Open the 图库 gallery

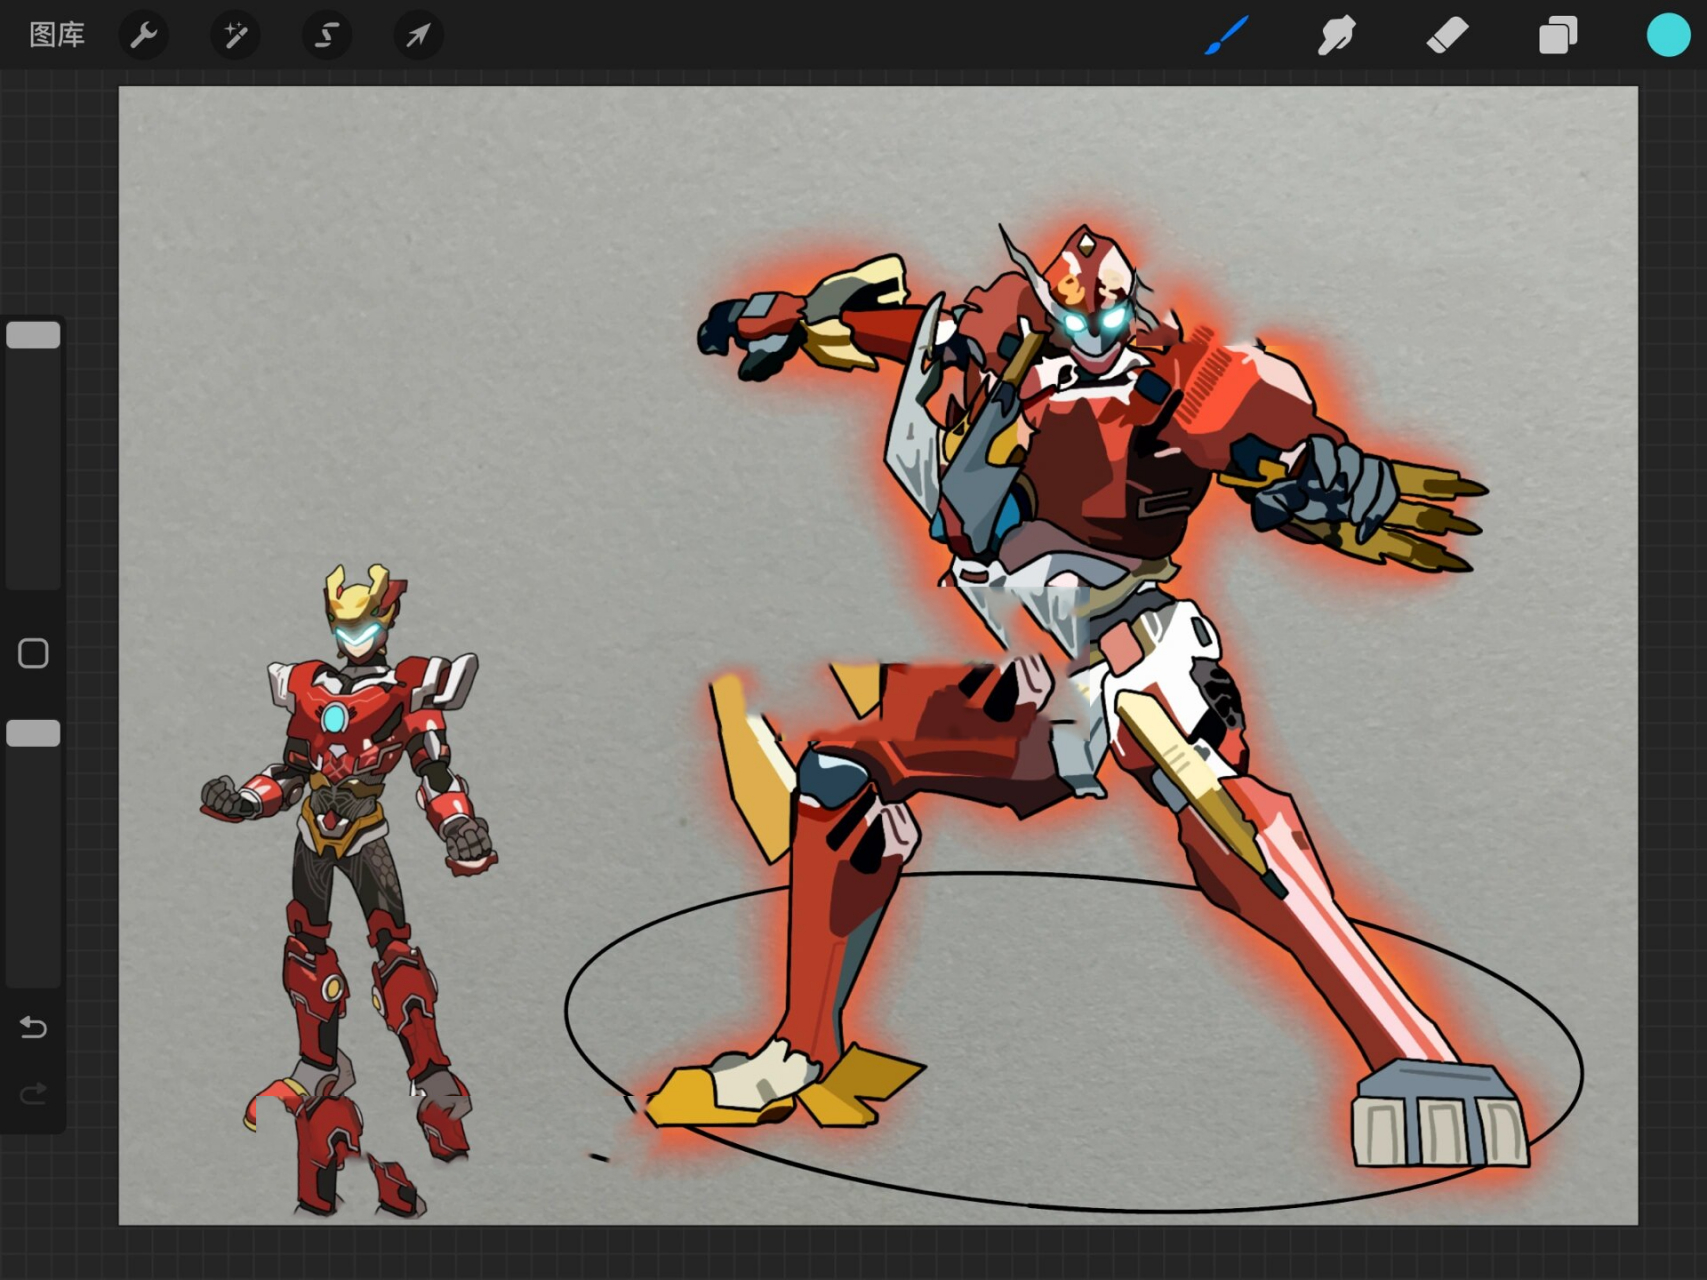tap(57, 35)
